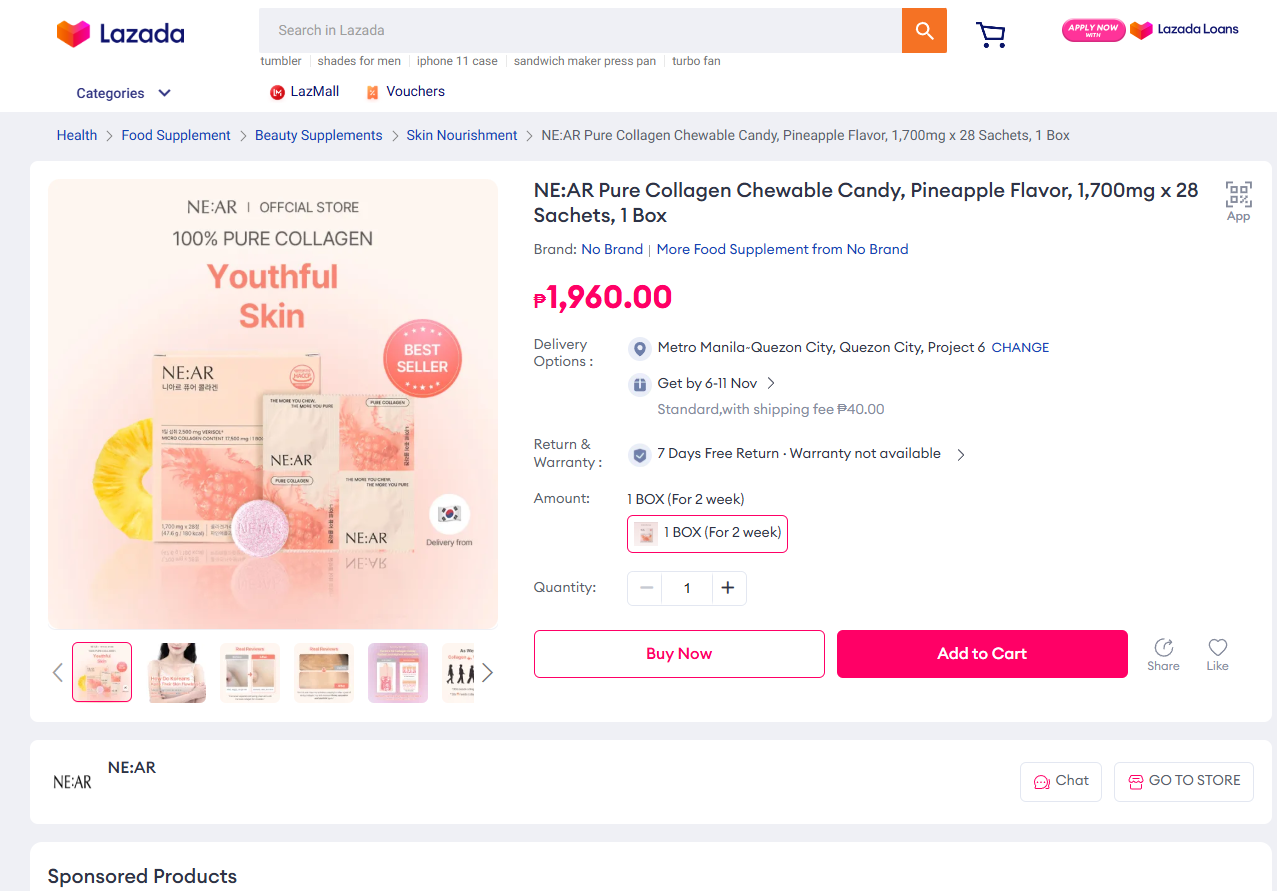
Task: Open the LazMall menu item
Action: point(305,92)
